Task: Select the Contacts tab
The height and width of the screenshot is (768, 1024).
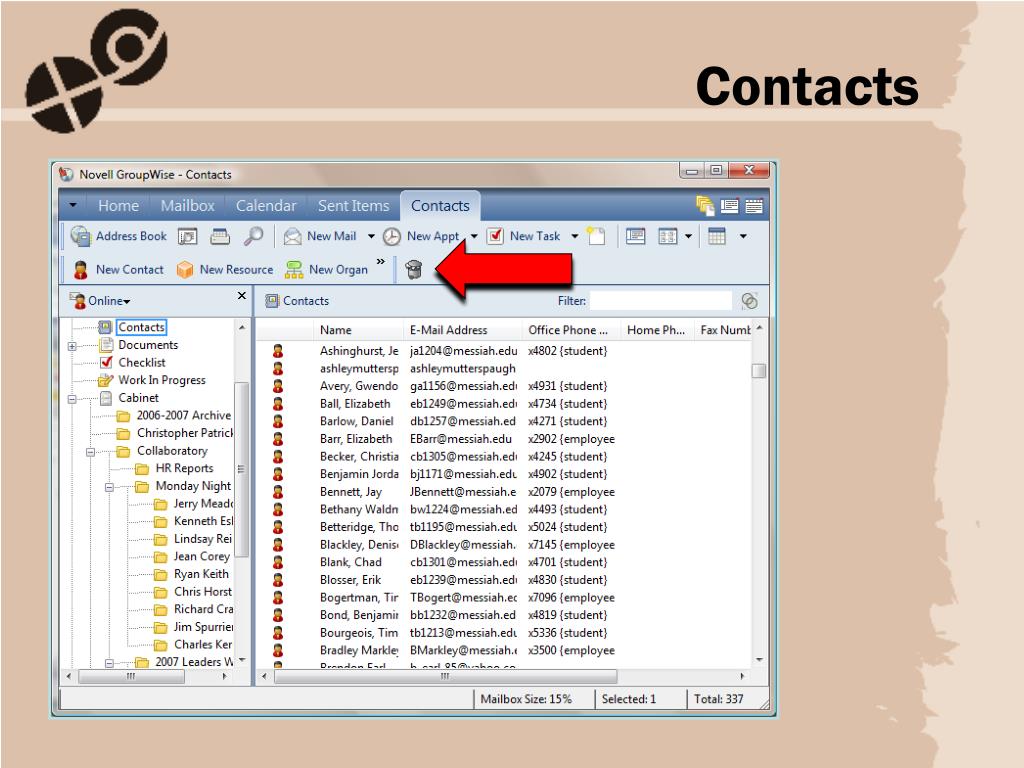Action: (x=440, y=206)
